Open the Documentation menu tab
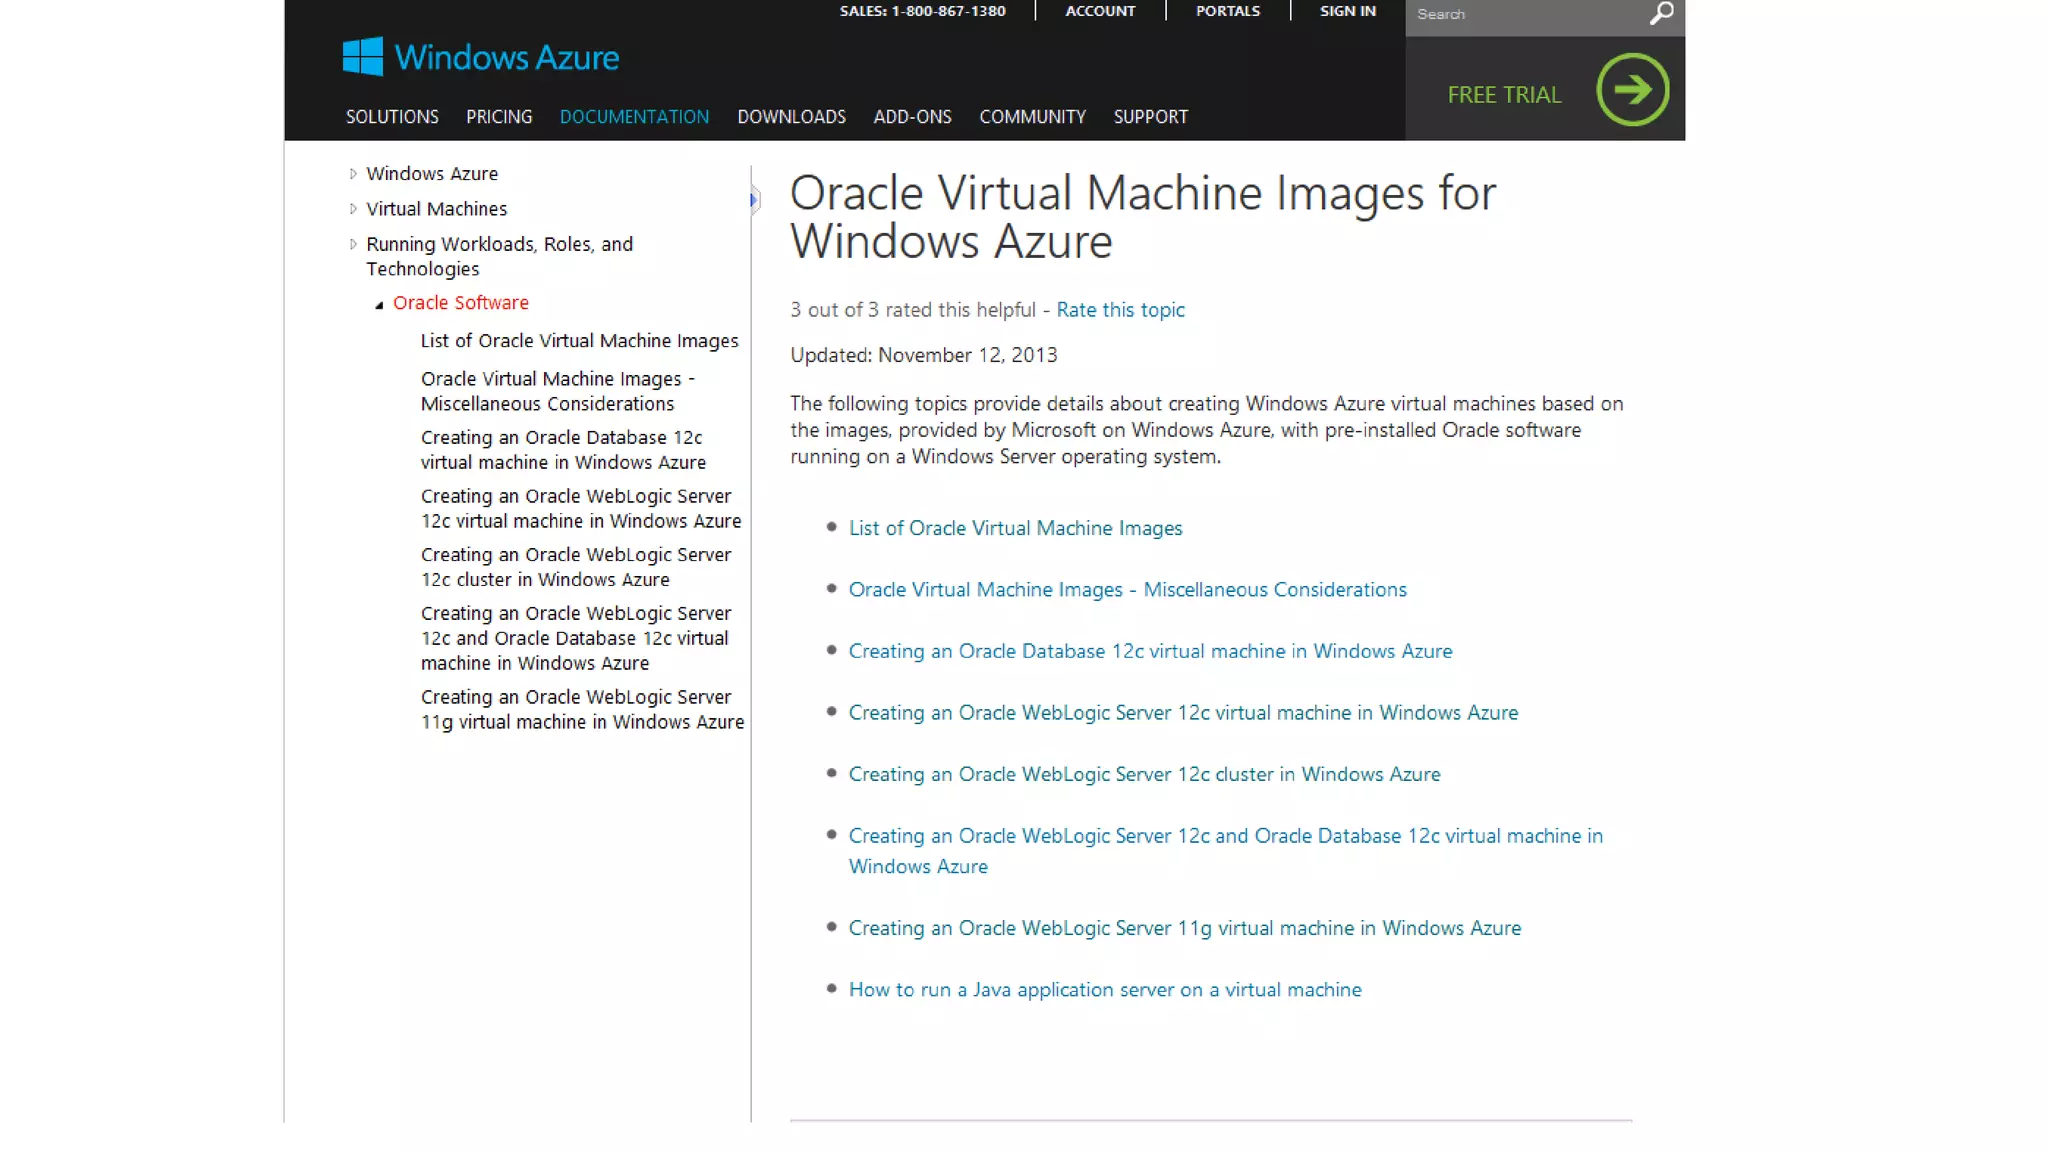The height and width of the screenshot is (1152, 2048). [x=634, y=117]
